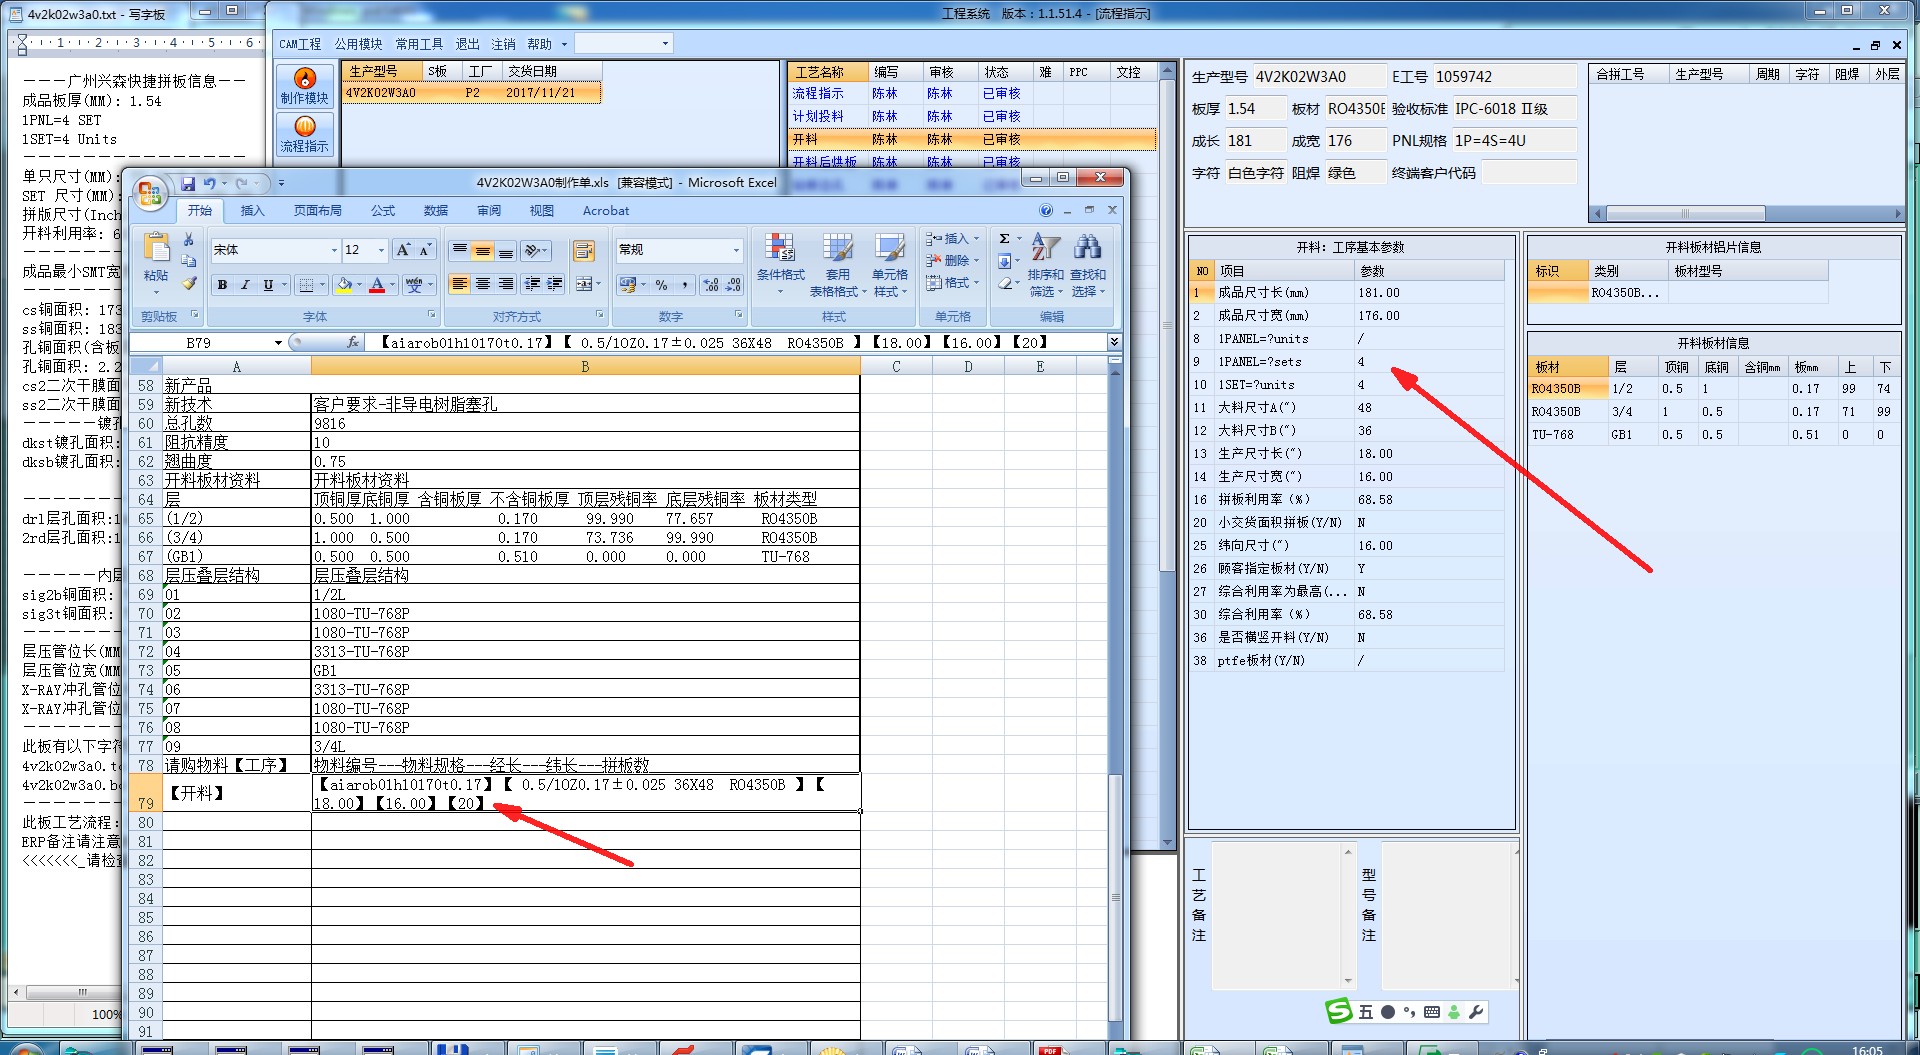Open the Sogou soft keyboard icon
The width and height of the screenshot is (1920, 1055).
[x=1432, y=1011]
